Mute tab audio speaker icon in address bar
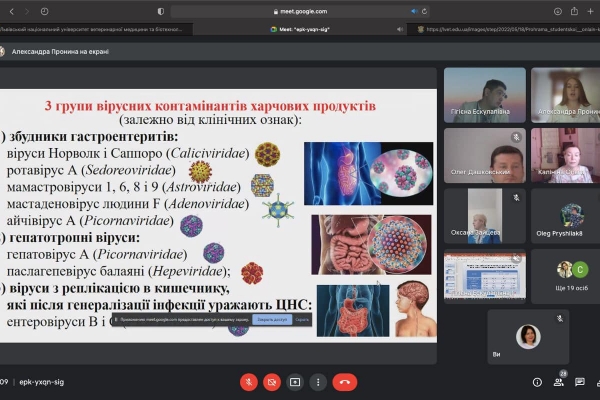Viewport: 600px width, 400px height. click(x=414, y=11)
